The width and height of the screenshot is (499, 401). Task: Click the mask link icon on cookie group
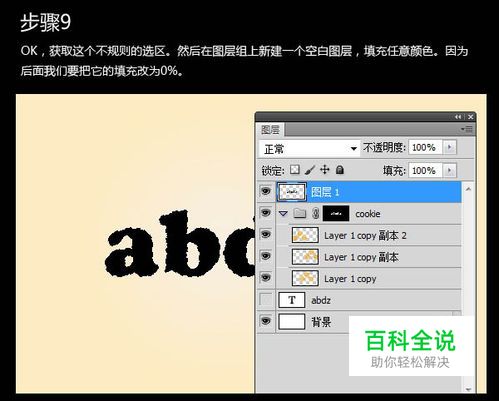(315, 213)
